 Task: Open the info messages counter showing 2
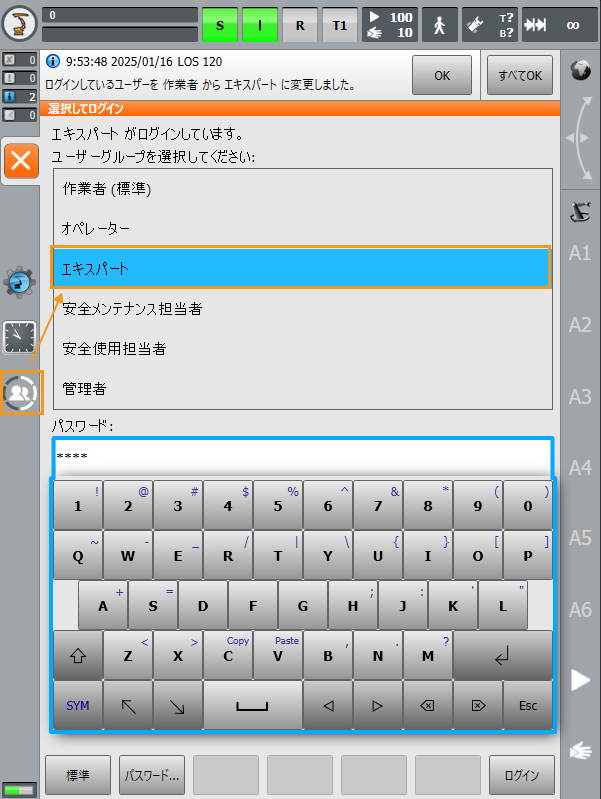coord(20,96)
